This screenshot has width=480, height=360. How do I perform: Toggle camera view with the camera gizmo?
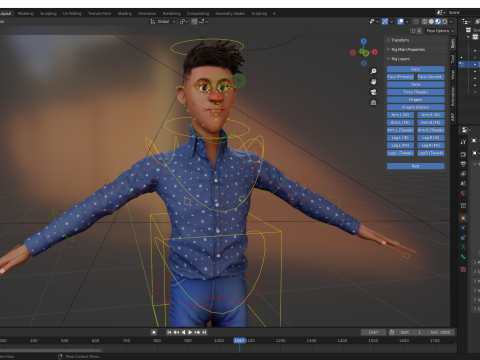[374, 92]
